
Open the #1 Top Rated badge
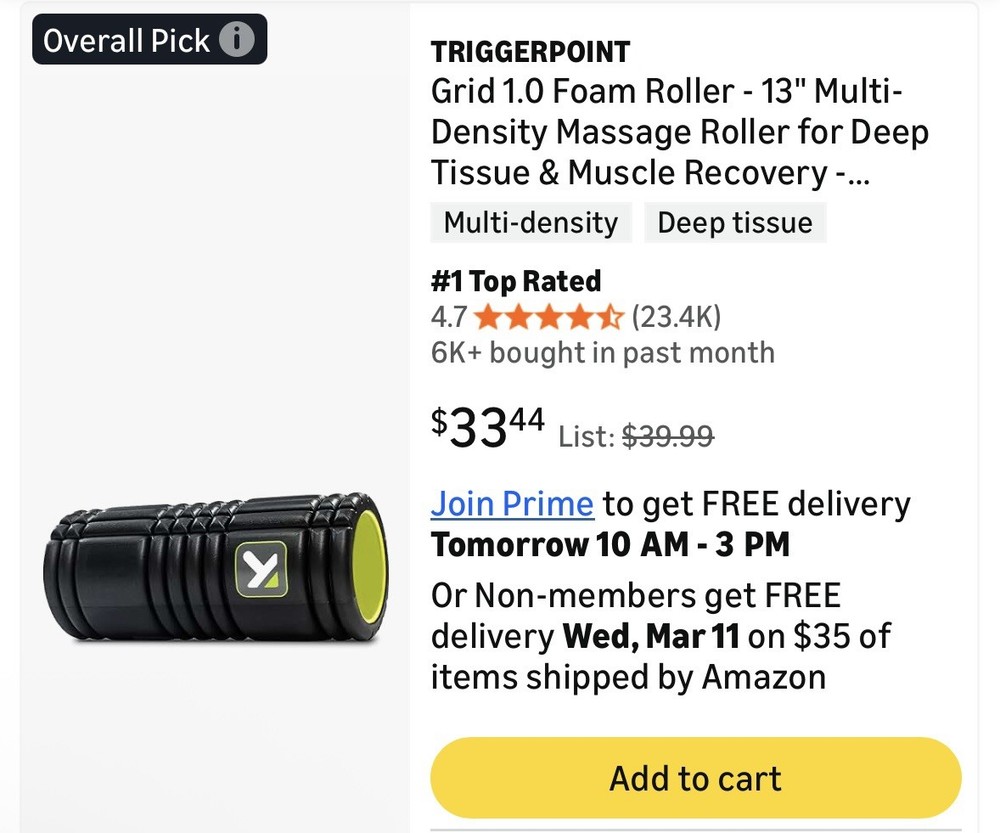point(515,281)
